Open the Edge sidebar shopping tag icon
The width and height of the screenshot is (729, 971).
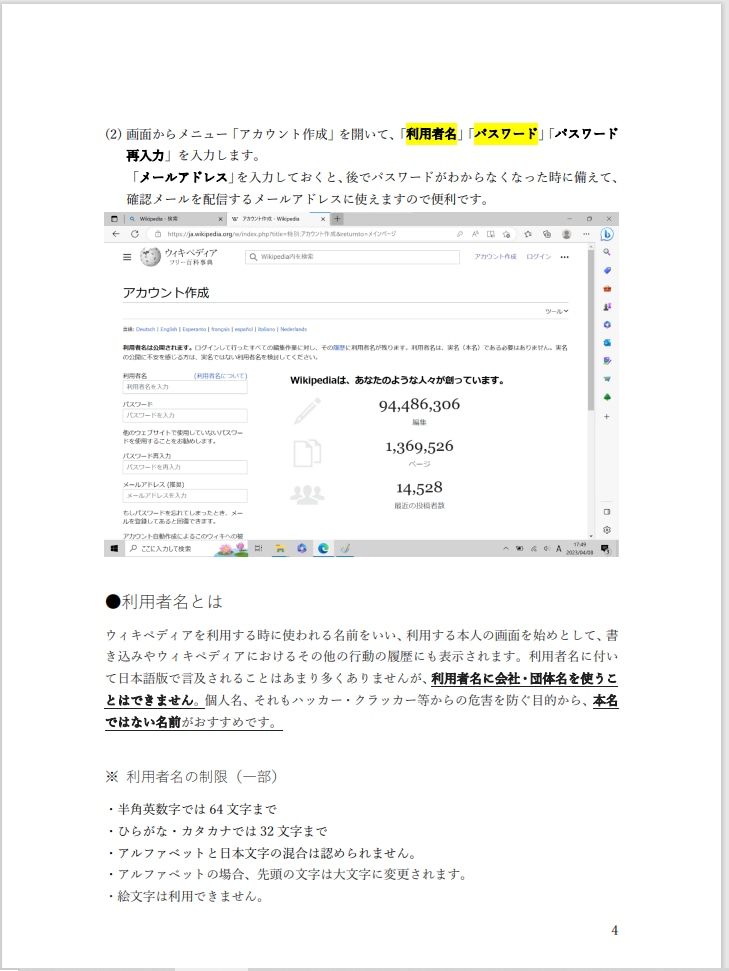(x=607, y=270)
